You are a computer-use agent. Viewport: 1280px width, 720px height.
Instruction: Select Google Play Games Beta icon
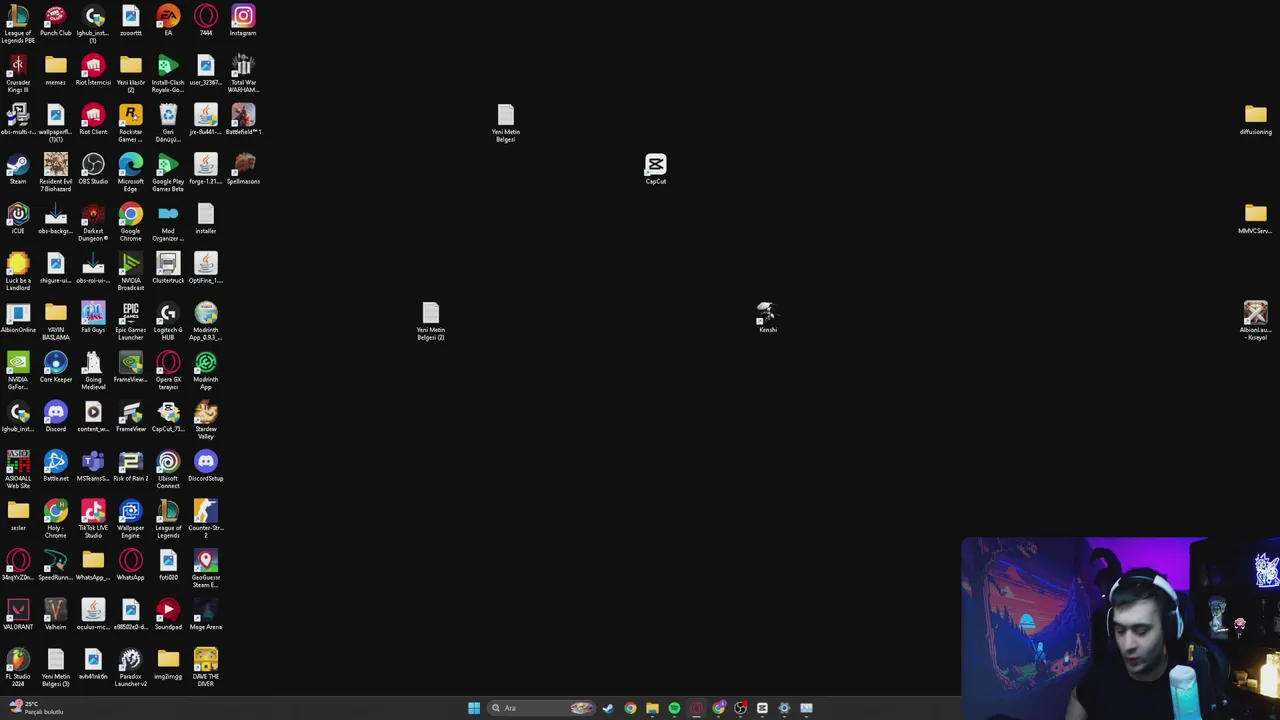point(168,173)
